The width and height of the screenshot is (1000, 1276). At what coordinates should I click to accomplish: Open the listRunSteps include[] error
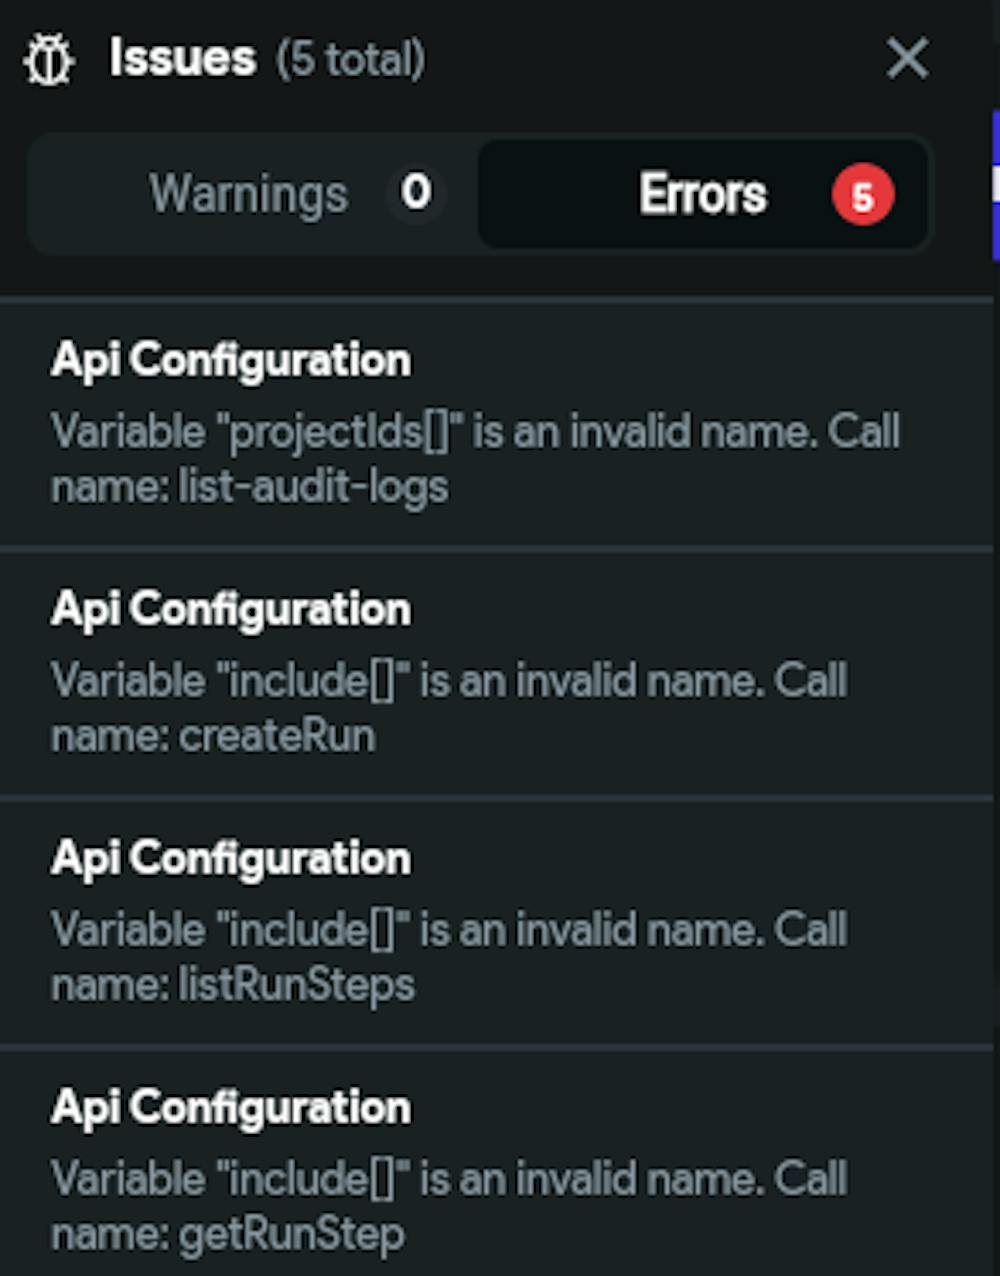click(x=496, y=922)
